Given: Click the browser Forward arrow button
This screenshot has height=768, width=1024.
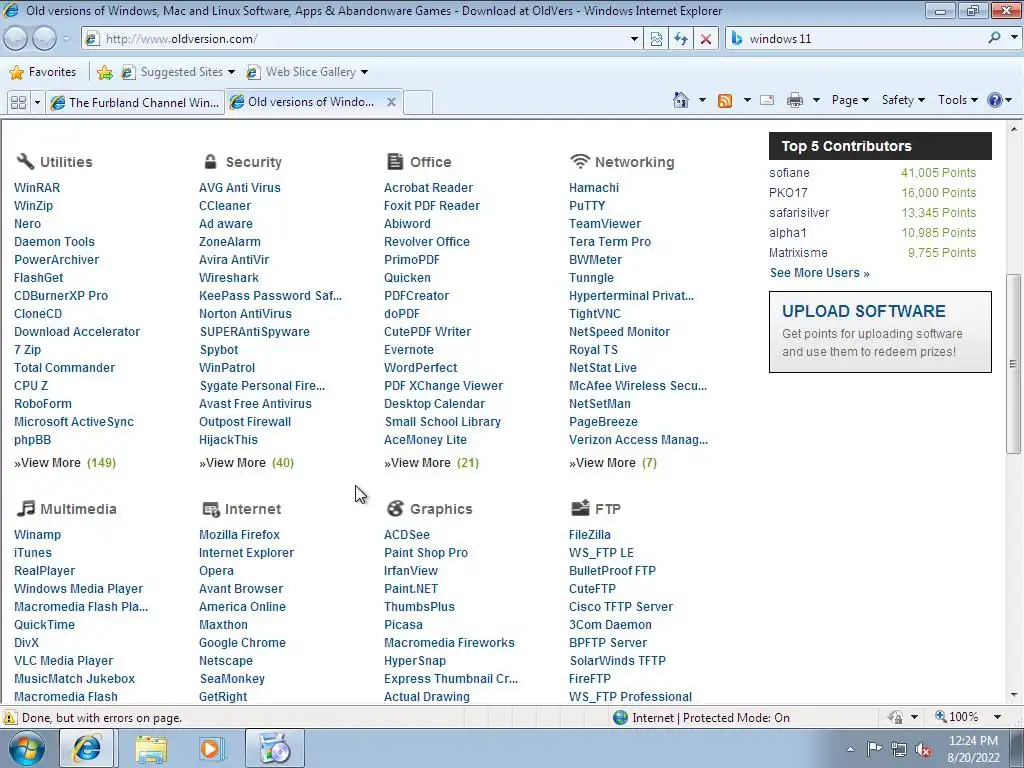Looking at the screenshot, I should pyautogui.click(x=44, y=39).
